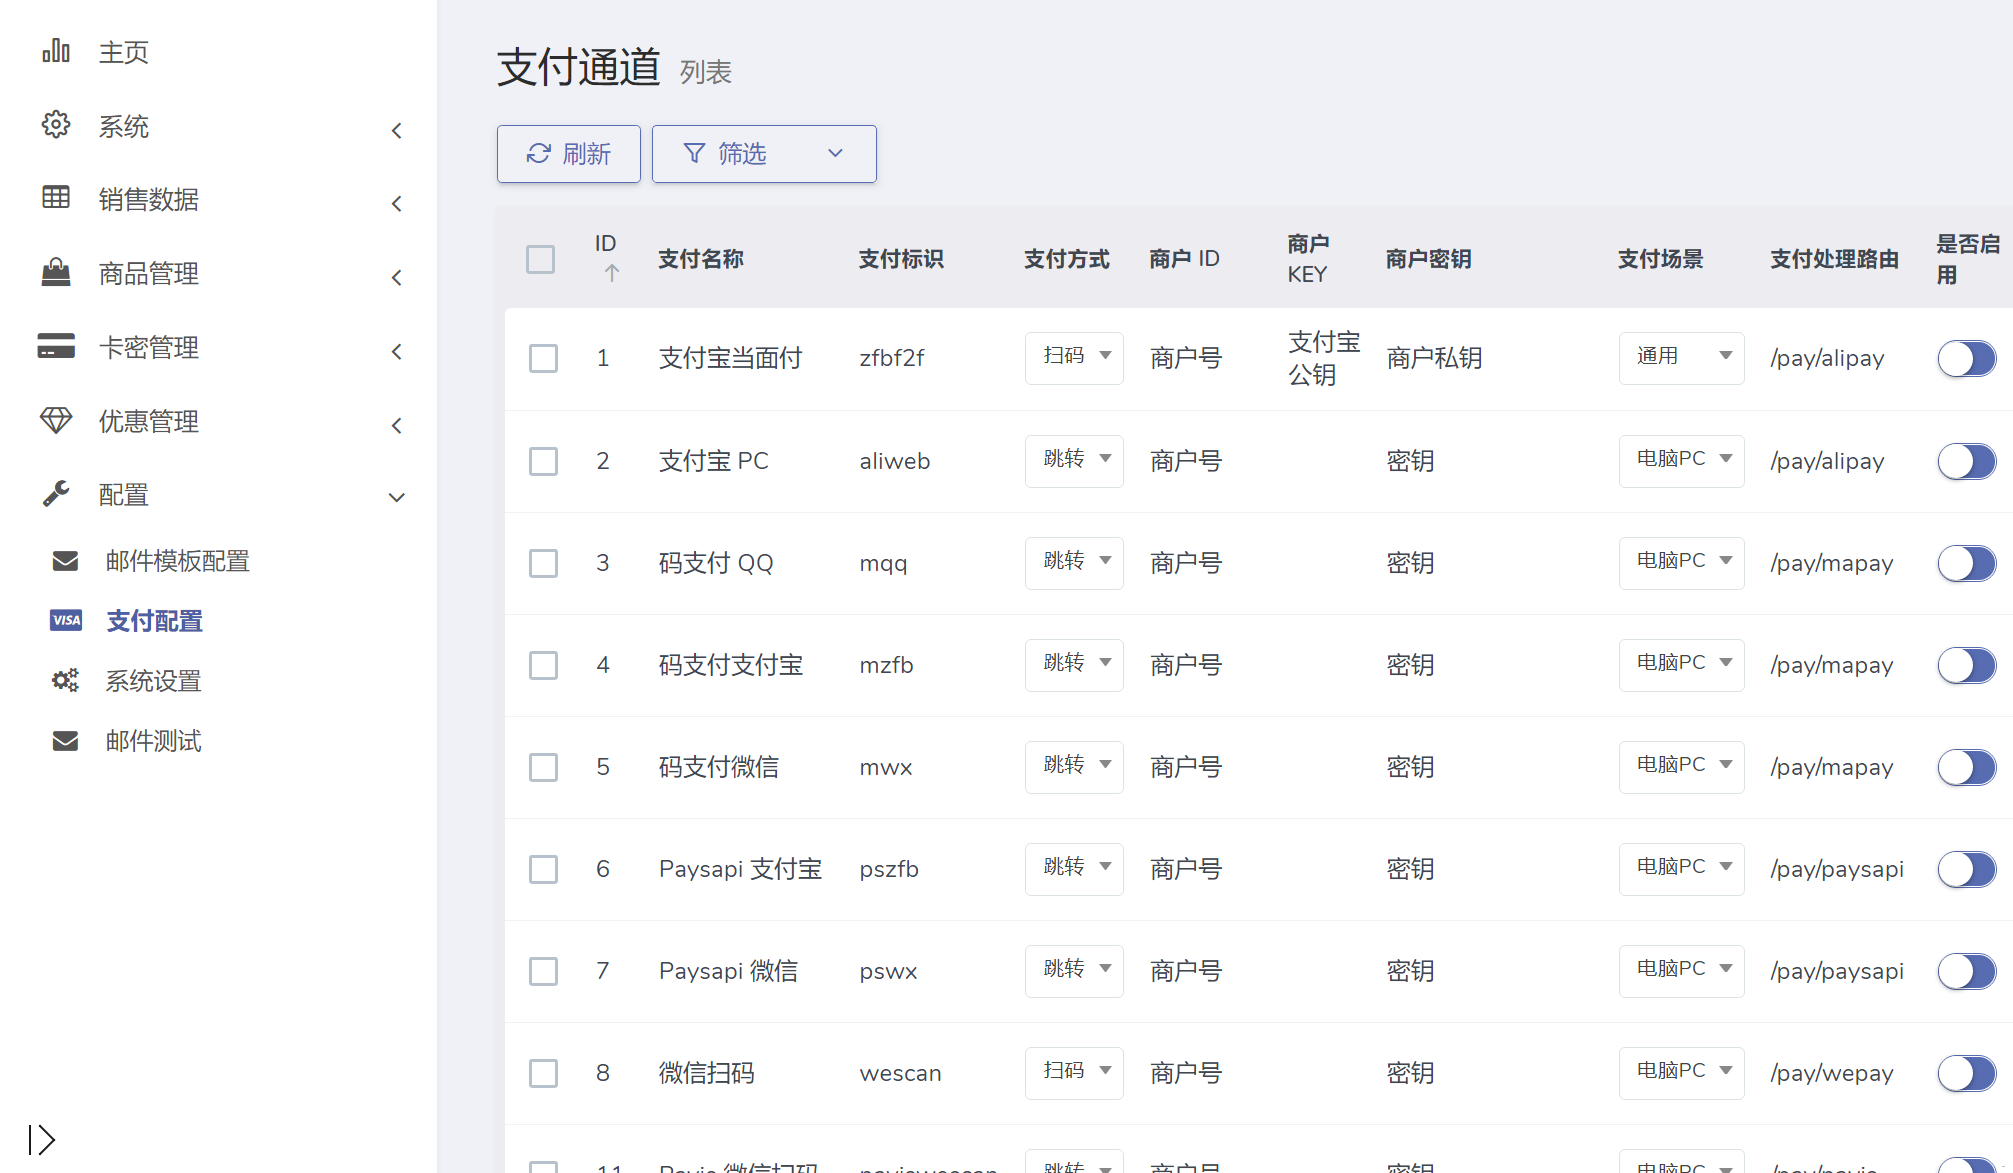The height and width of the screenshot is (1173, 2013).
Task: Click the 刷新 refresh button
Action: pyautogui.click(x=568, y=153)
